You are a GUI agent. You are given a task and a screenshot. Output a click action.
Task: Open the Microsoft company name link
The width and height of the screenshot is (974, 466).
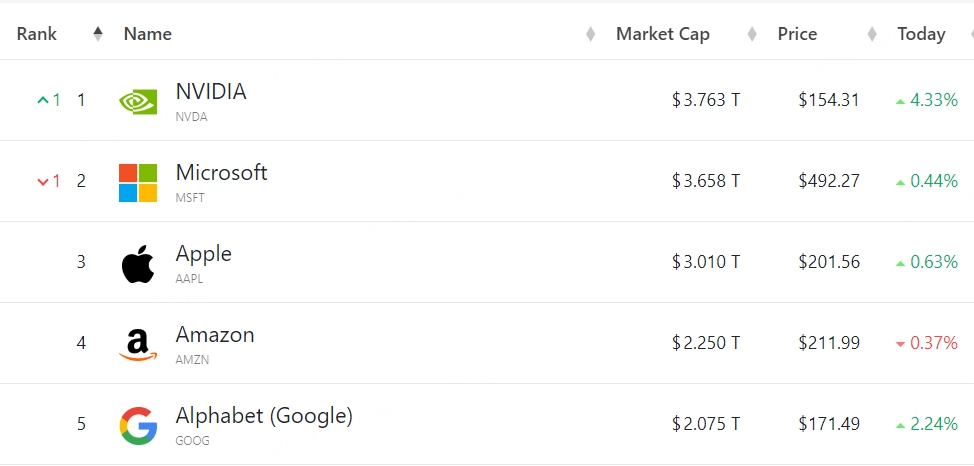tap(221, 173)
